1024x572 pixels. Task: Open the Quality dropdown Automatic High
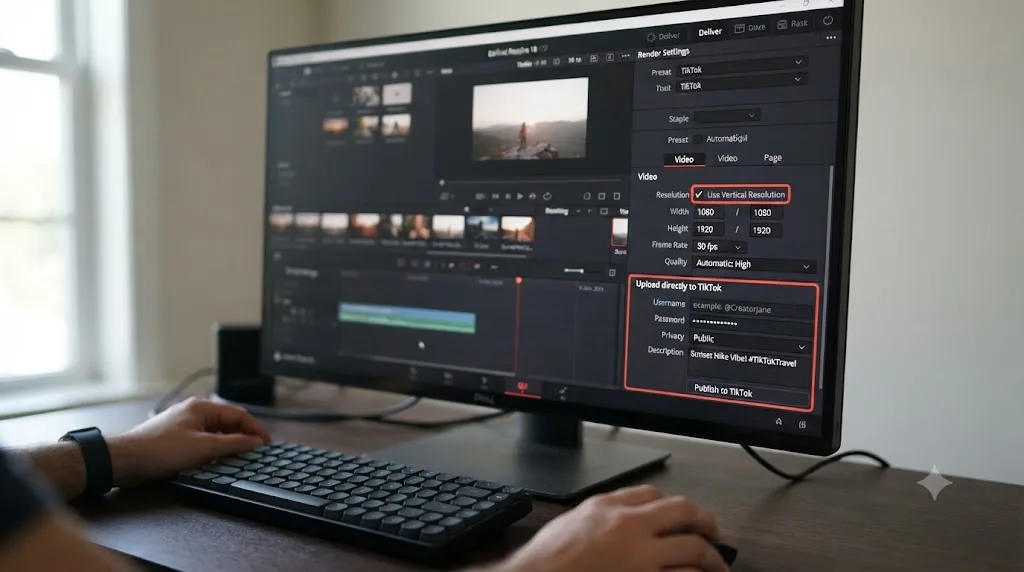pyautogui.click(x=753, y=264)
